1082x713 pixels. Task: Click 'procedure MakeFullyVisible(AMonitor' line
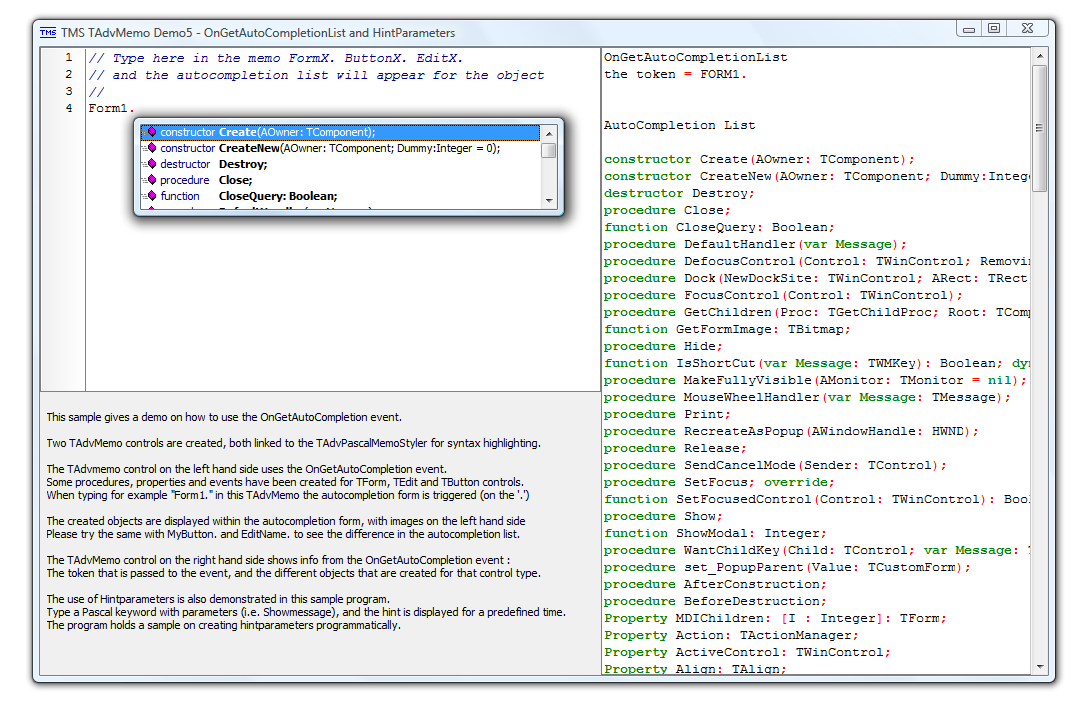(816, 380)
